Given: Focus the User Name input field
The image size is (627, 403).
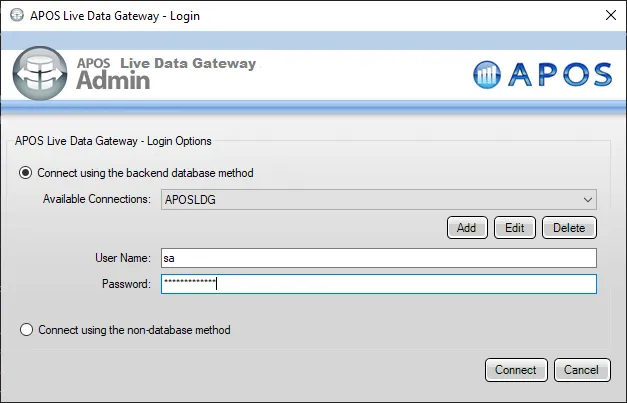Looking at the screenshot, I should tap(378, 258).
